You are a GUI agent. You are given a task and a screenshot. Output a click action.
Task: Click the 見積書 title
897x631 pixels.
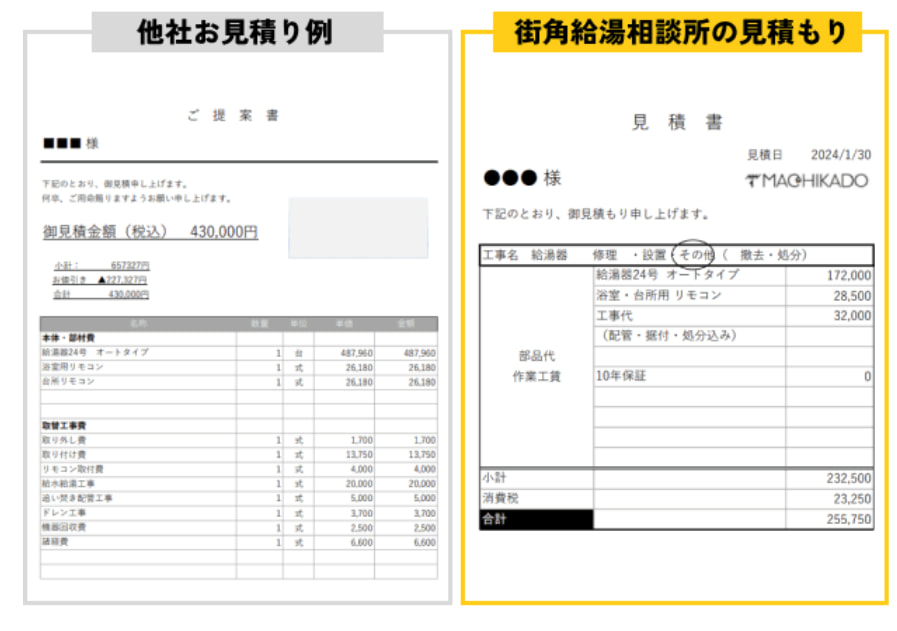coord(677,123)
